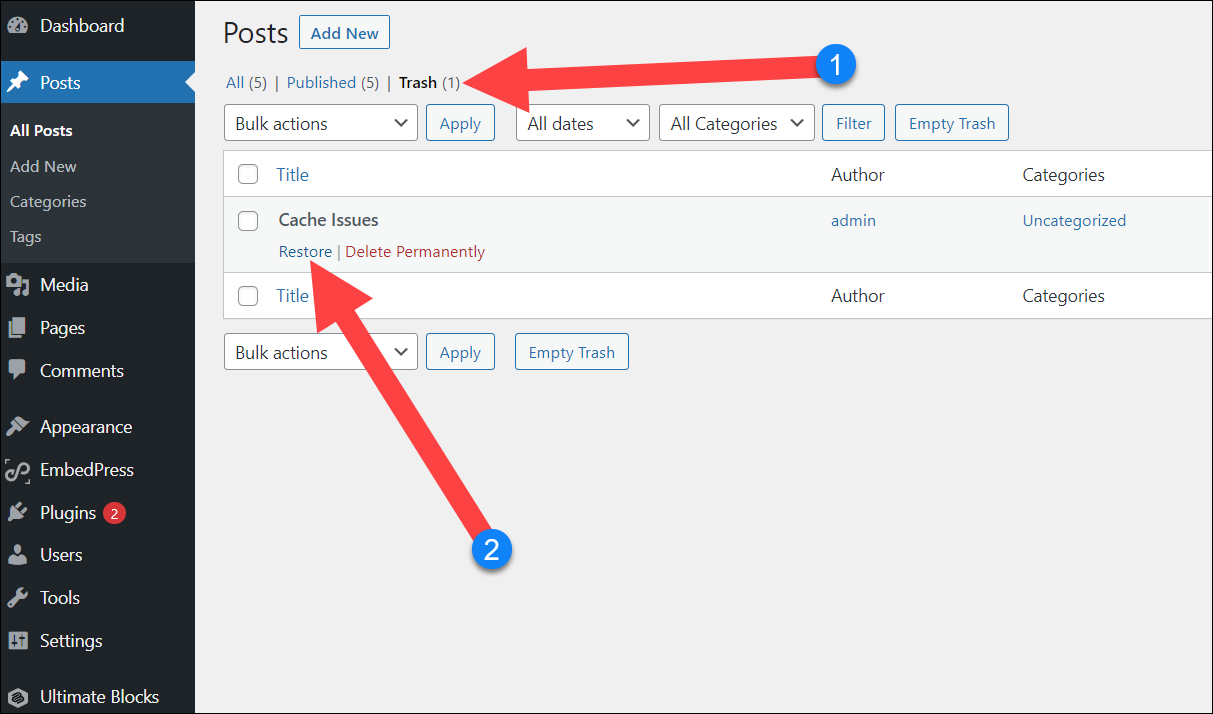Sort by Title in table footer
The image size is (1213, 714).
pyautogui.click(x=293, y=296)
